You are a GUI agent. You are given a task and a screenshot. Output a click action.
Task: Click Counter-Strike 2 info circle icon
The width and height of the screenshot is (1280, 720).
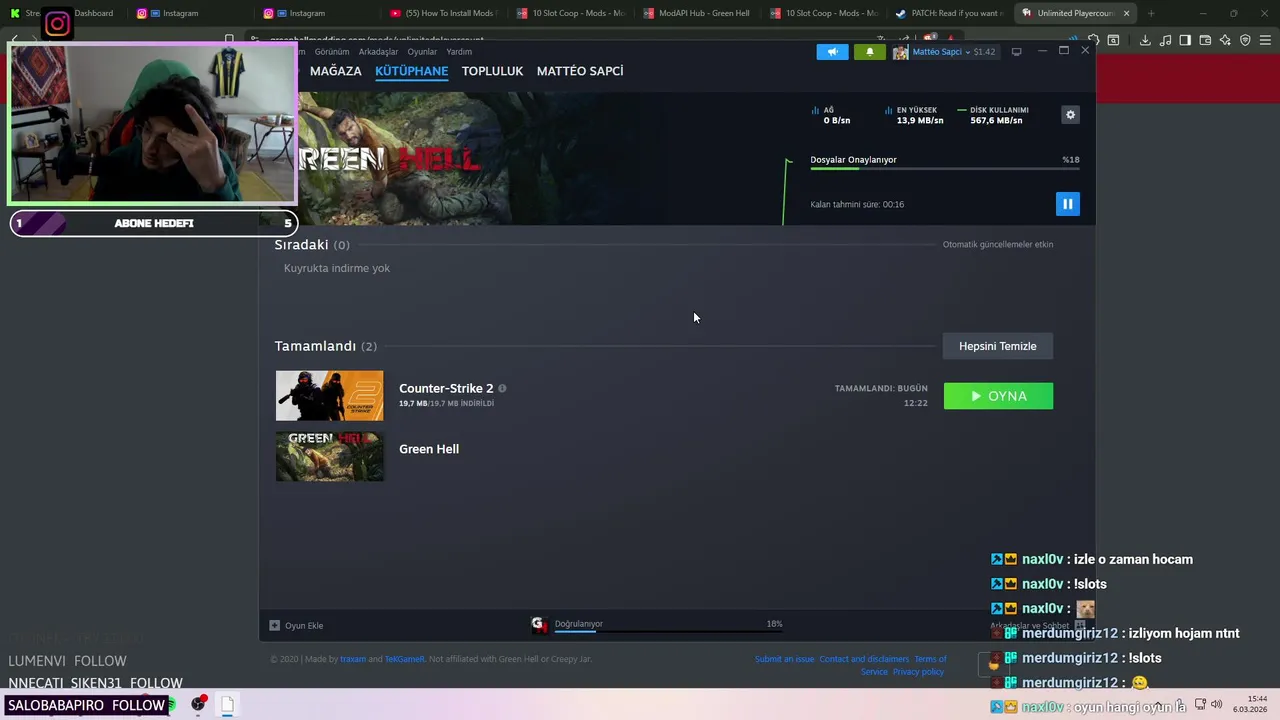click(x=502, y=388)
